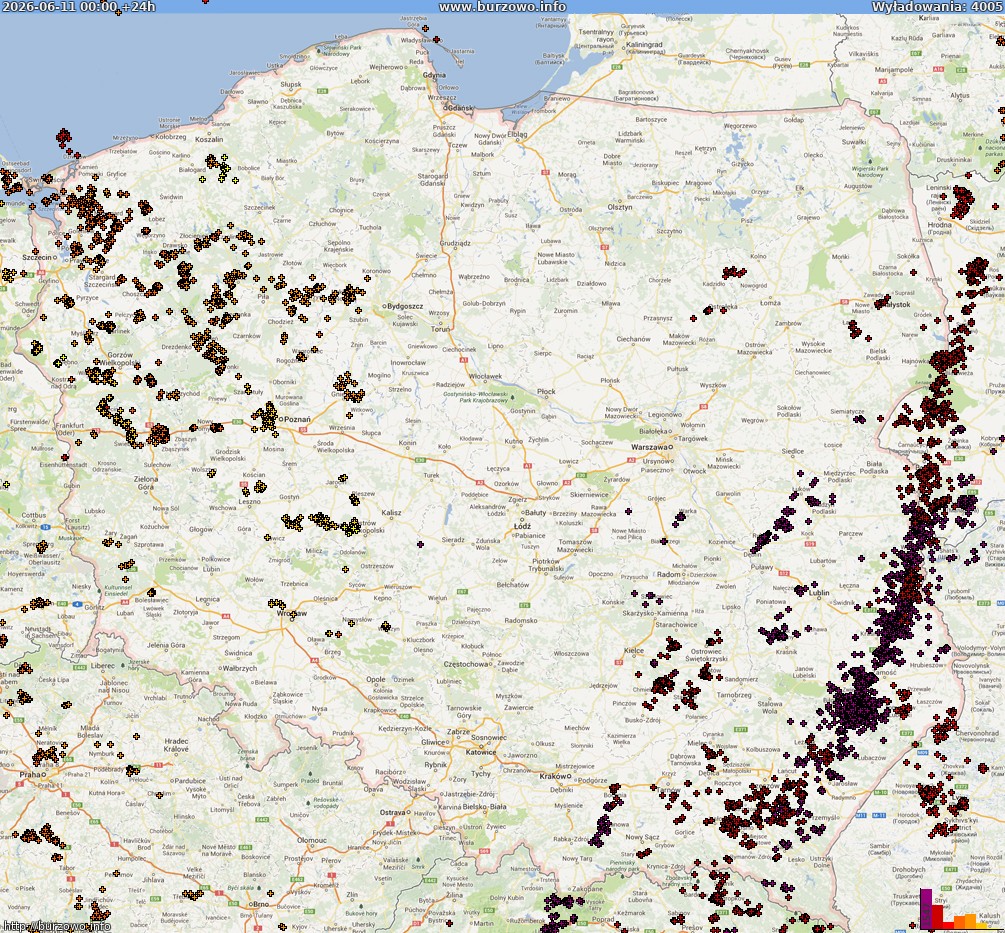Screen dimensions: 1005x933
Task: Click the Gliwice city label
Action: 435,742
